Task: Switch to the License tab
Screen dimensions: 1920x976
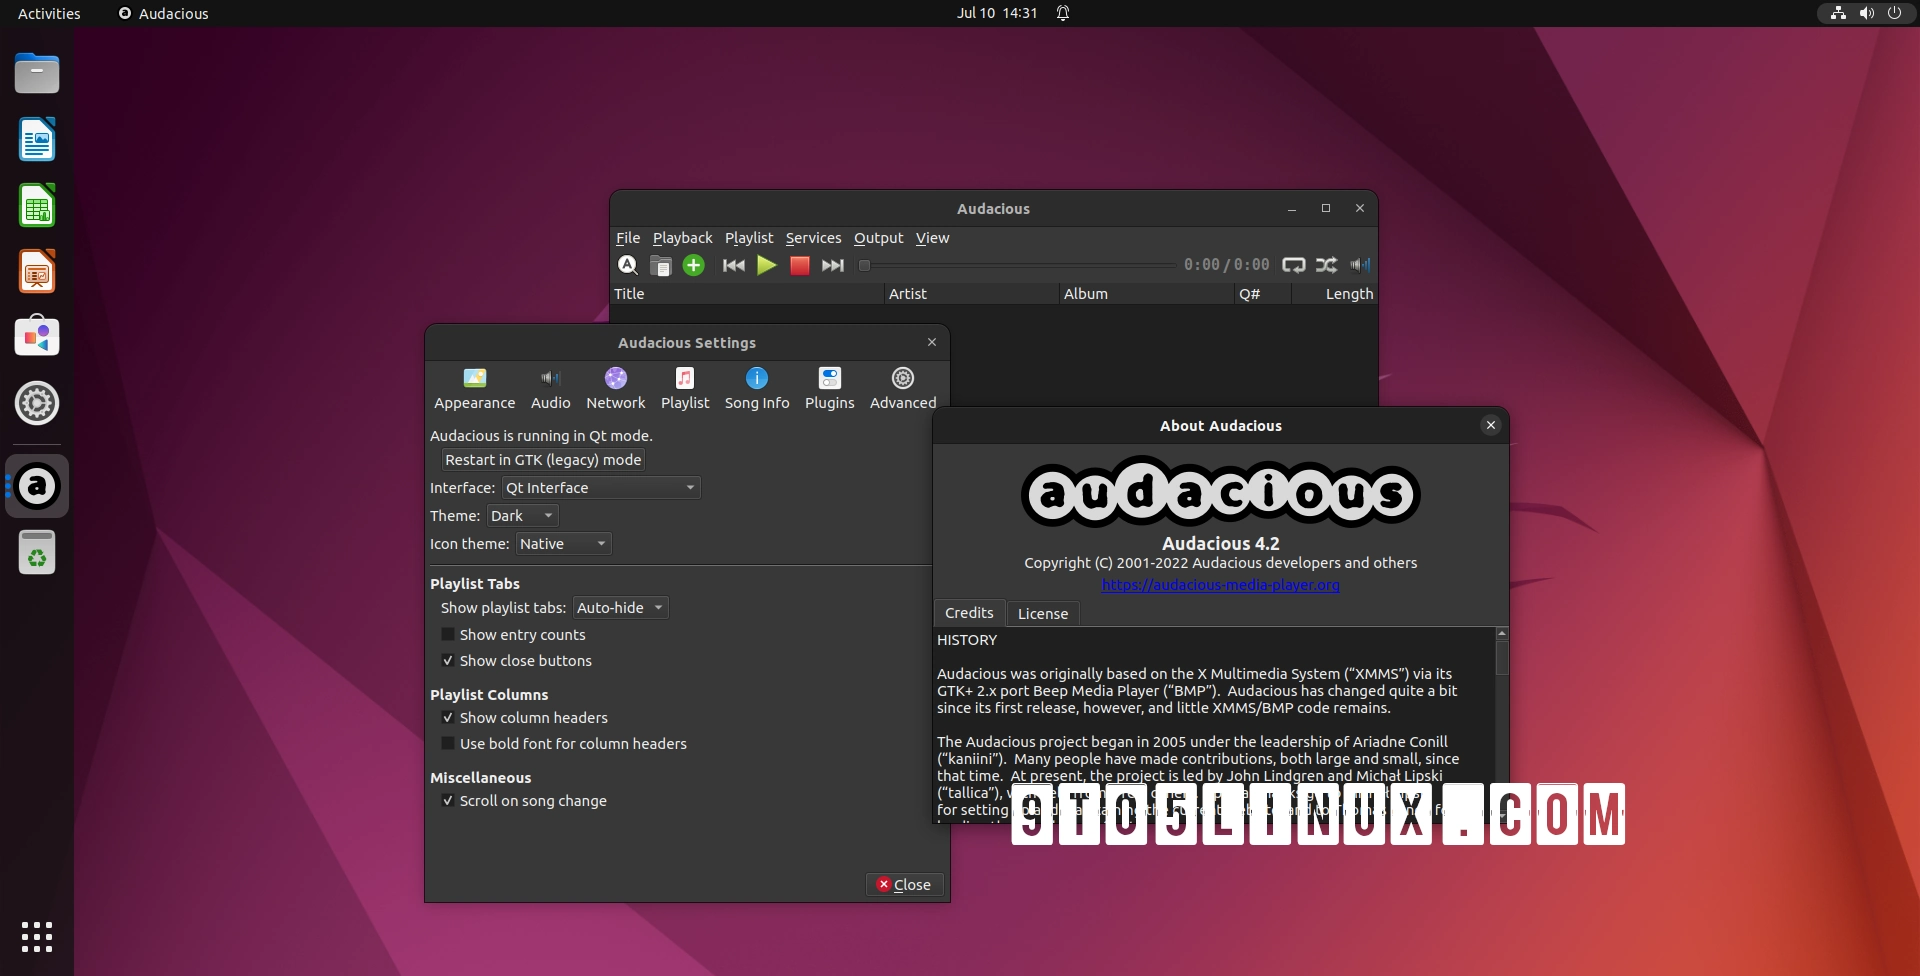Action: tap(1042, 613)
